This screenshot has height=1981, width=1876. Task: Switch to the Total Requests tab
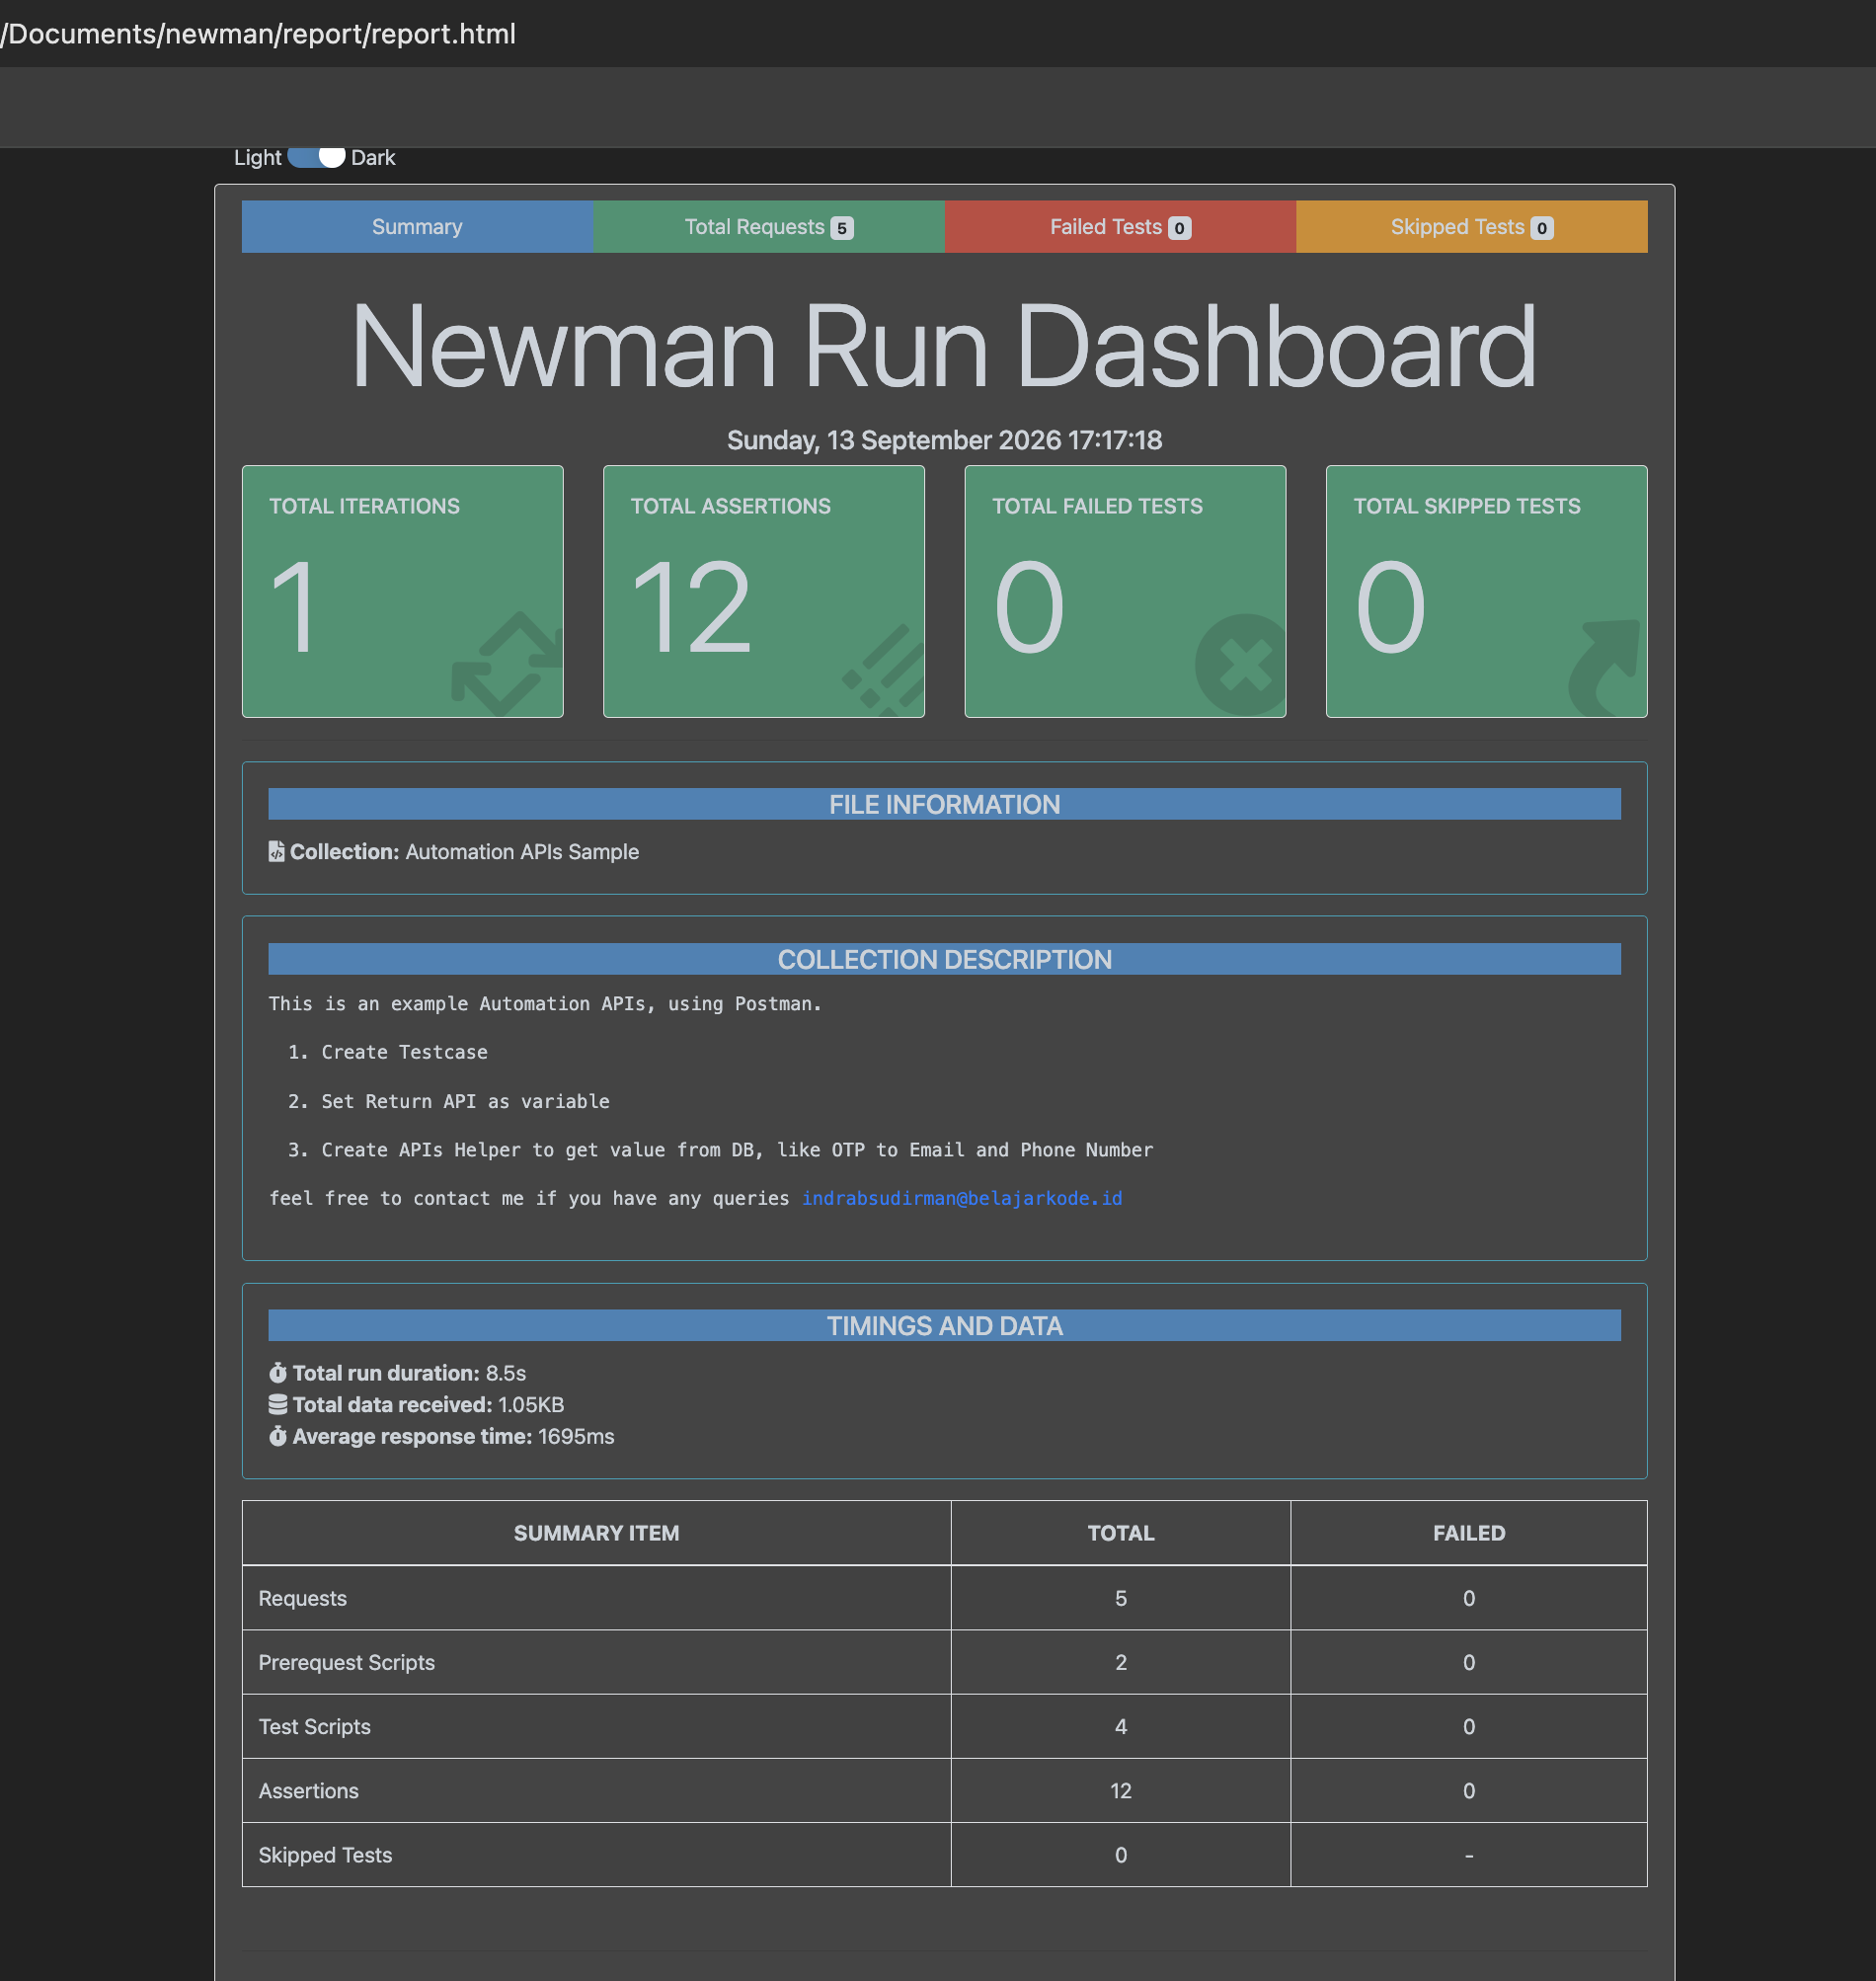pos(769,227)
